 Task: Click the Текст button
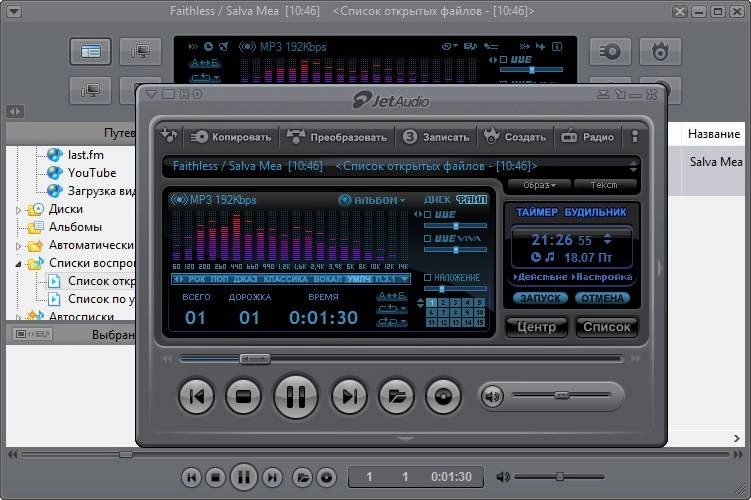pyautogui.click(x=604, y=185)
